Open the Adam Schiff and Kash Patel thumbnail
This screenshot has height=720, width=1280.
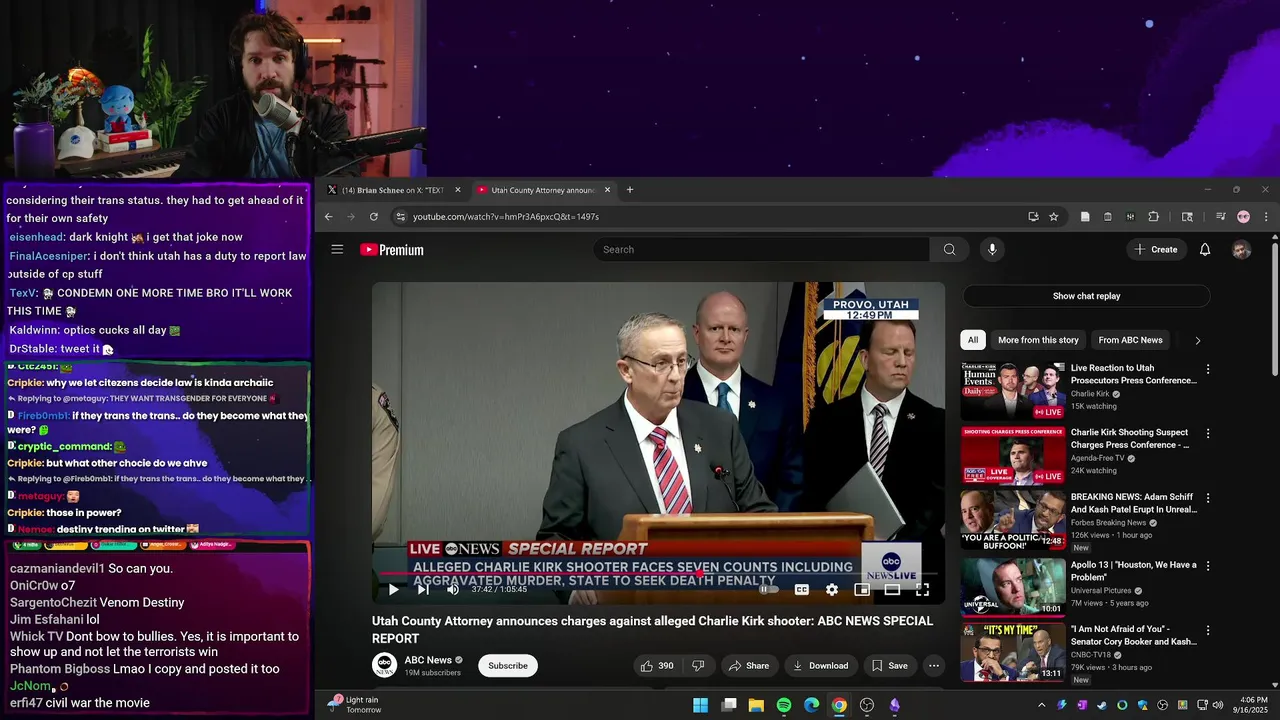click(x=1013, y=519)
